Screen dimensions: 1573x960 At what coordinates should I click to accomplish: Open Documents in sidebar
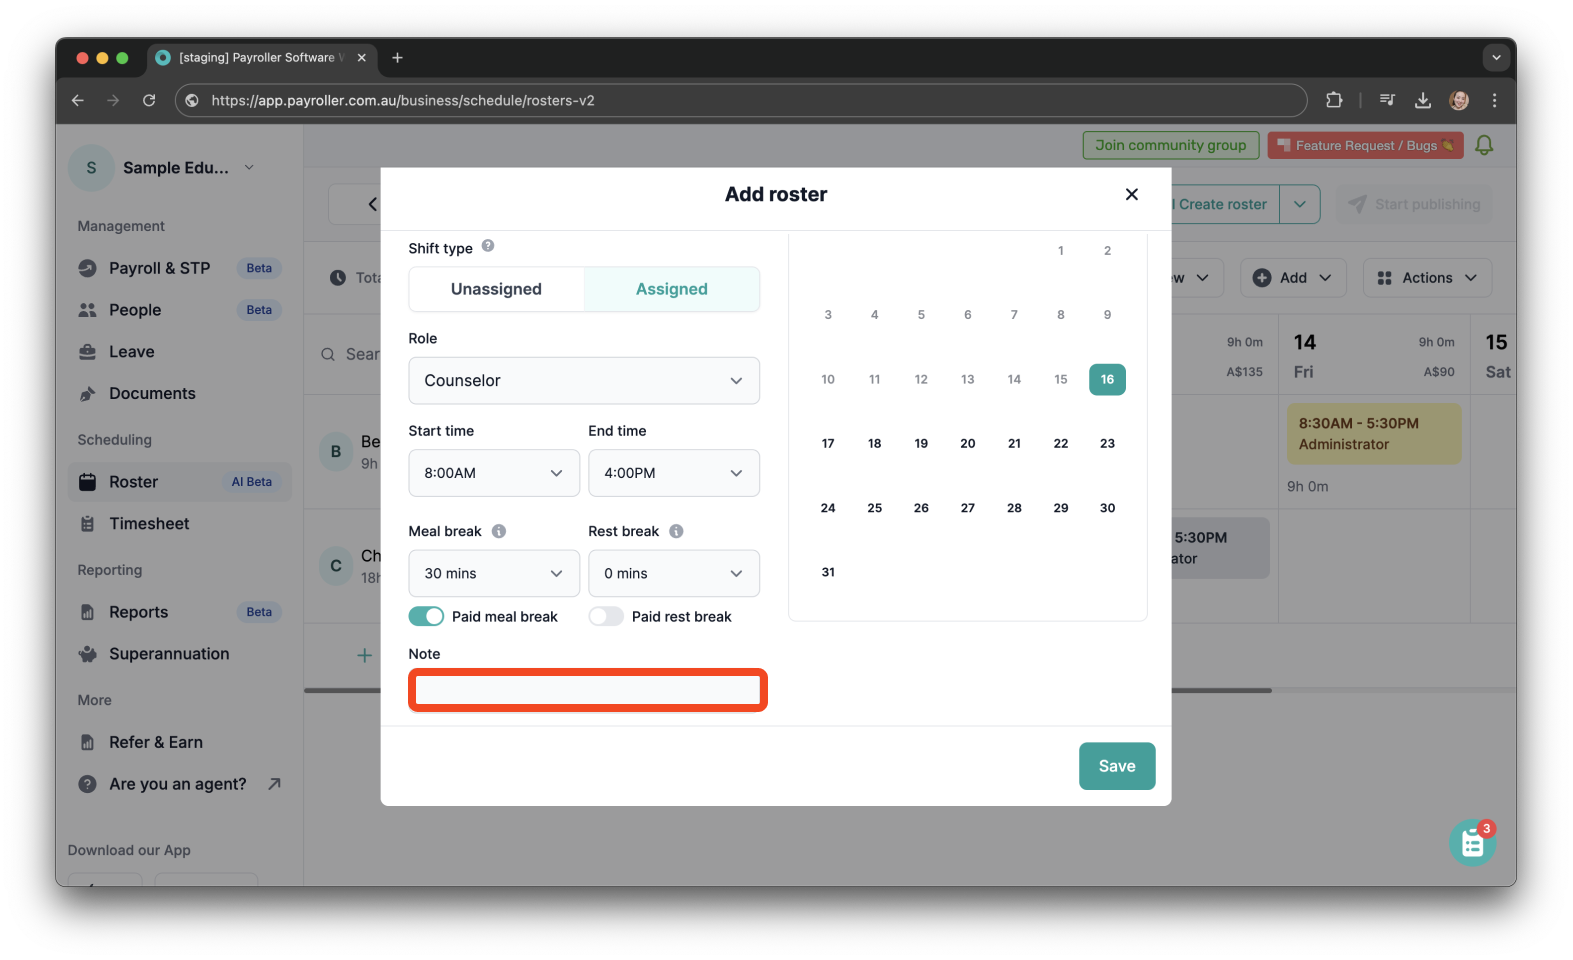[180, 394]
